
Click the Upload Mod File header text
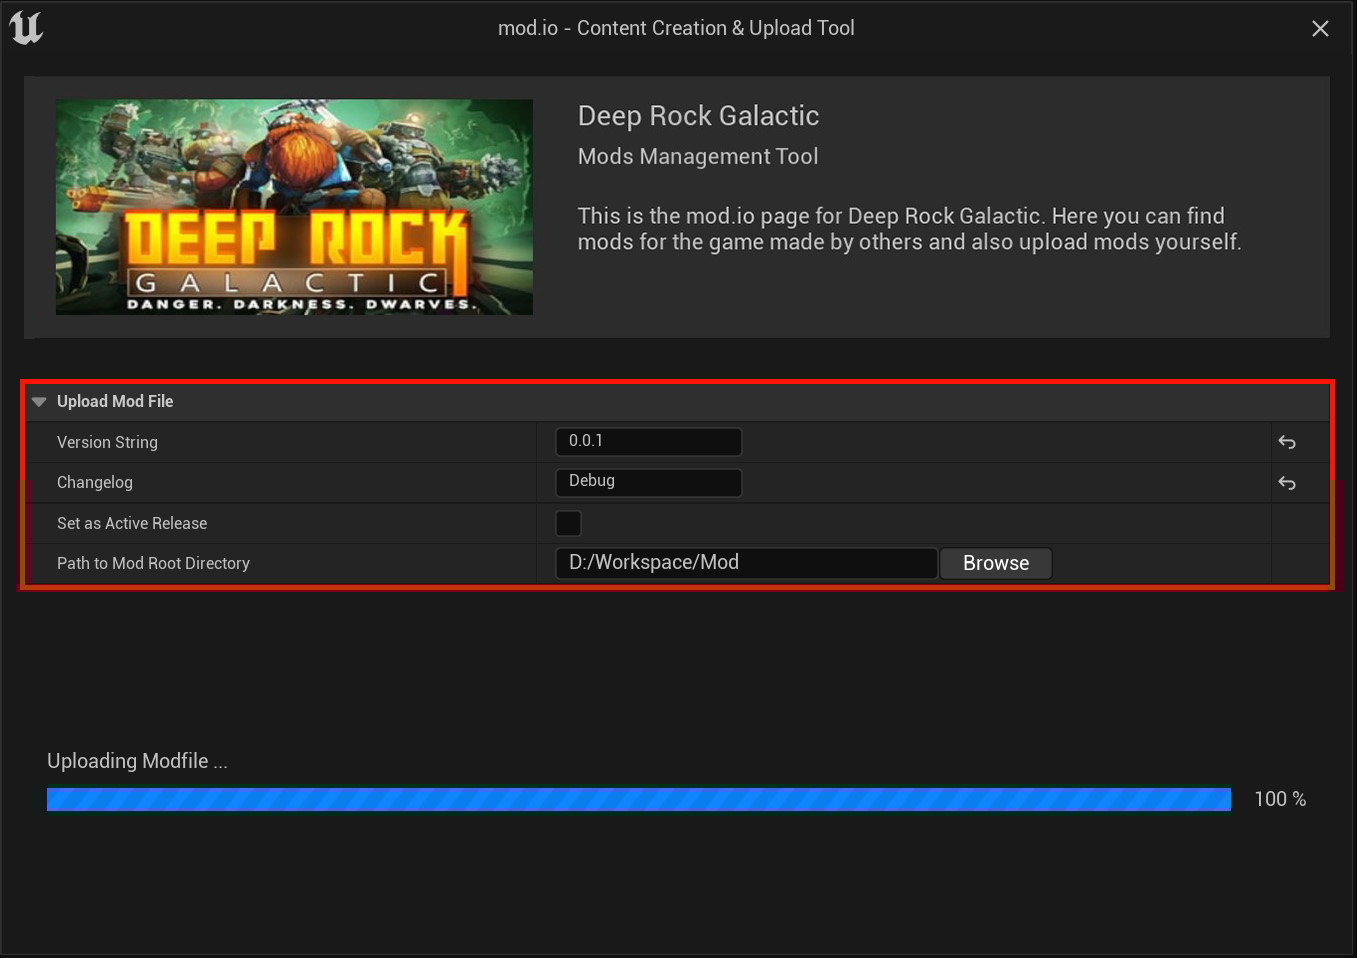pos(115,401)
